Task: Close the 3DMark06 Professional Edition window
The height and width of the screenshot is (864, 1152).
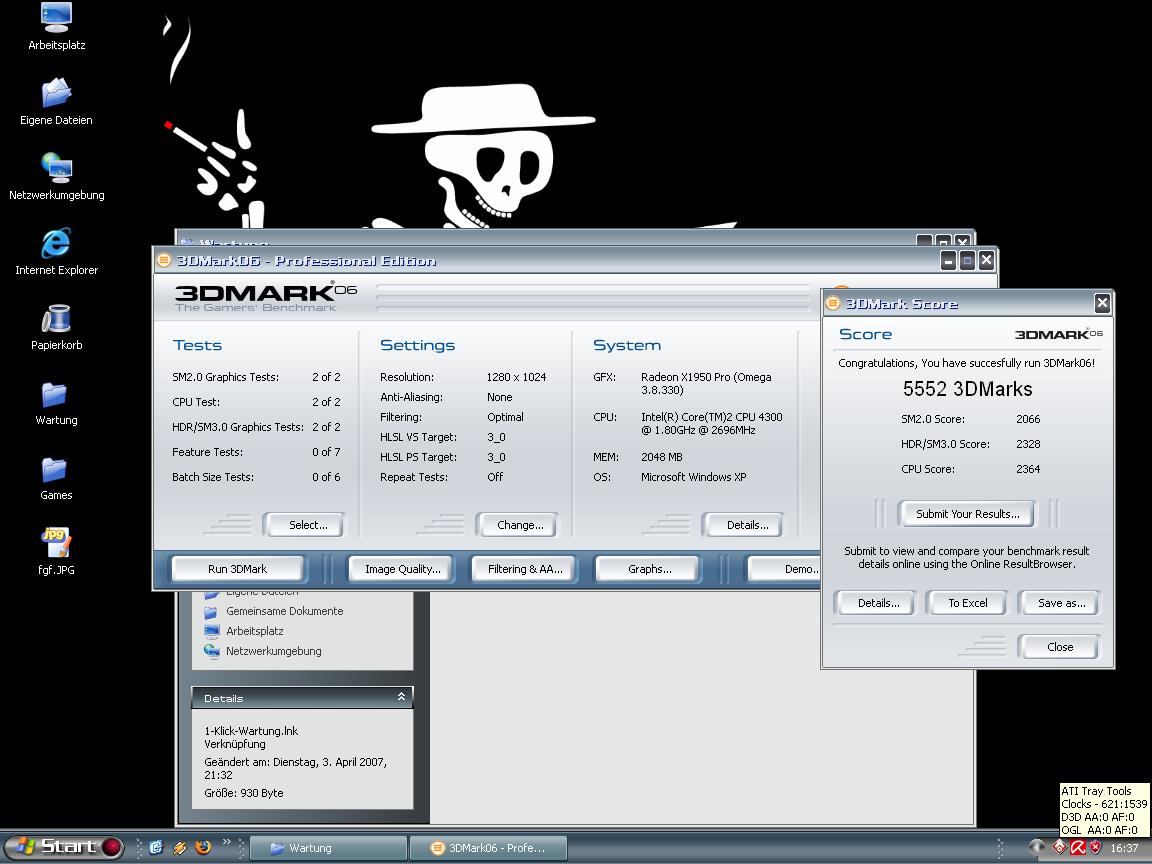Action: tap(986, 260)
